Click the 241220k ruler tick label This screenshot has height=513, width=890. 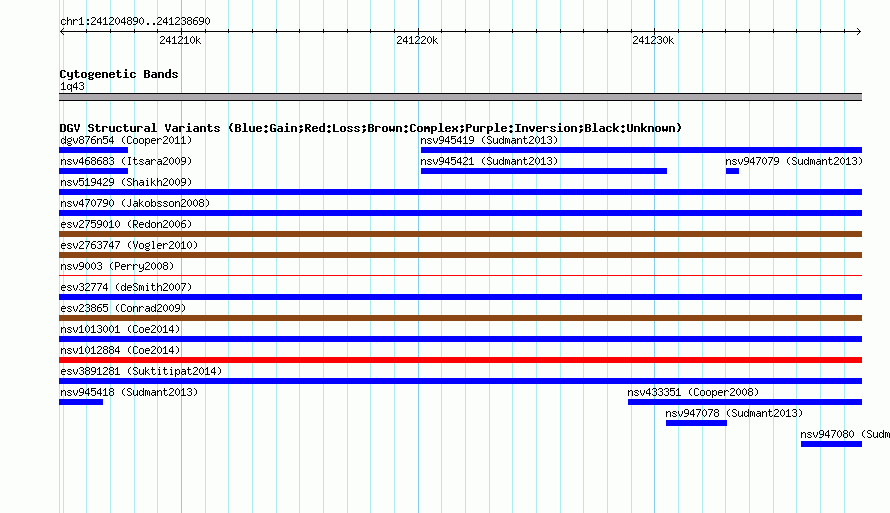(x=417, y=40)
